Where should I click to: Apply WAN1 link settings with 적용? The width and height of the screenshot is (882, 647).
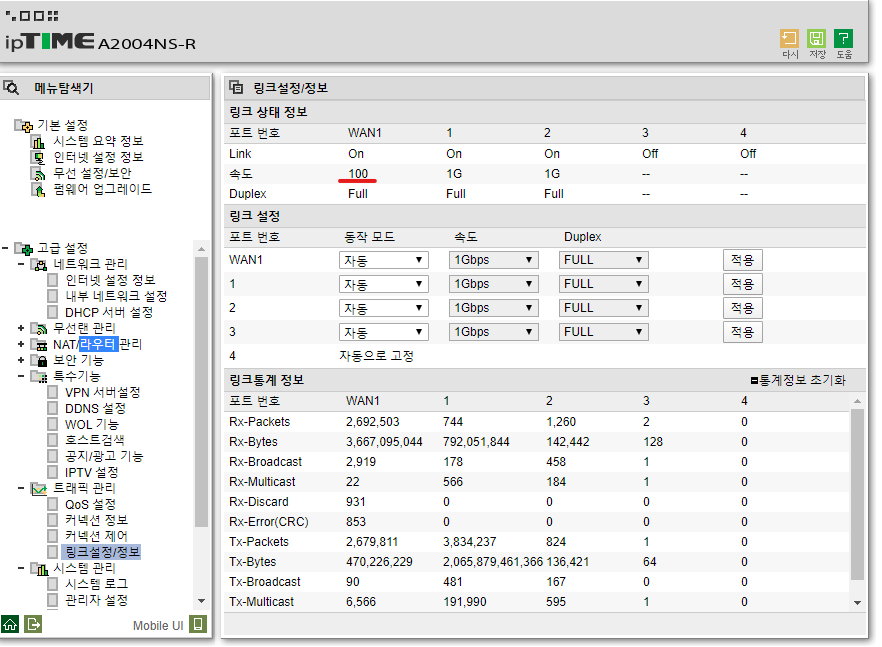tap(742, 260)
